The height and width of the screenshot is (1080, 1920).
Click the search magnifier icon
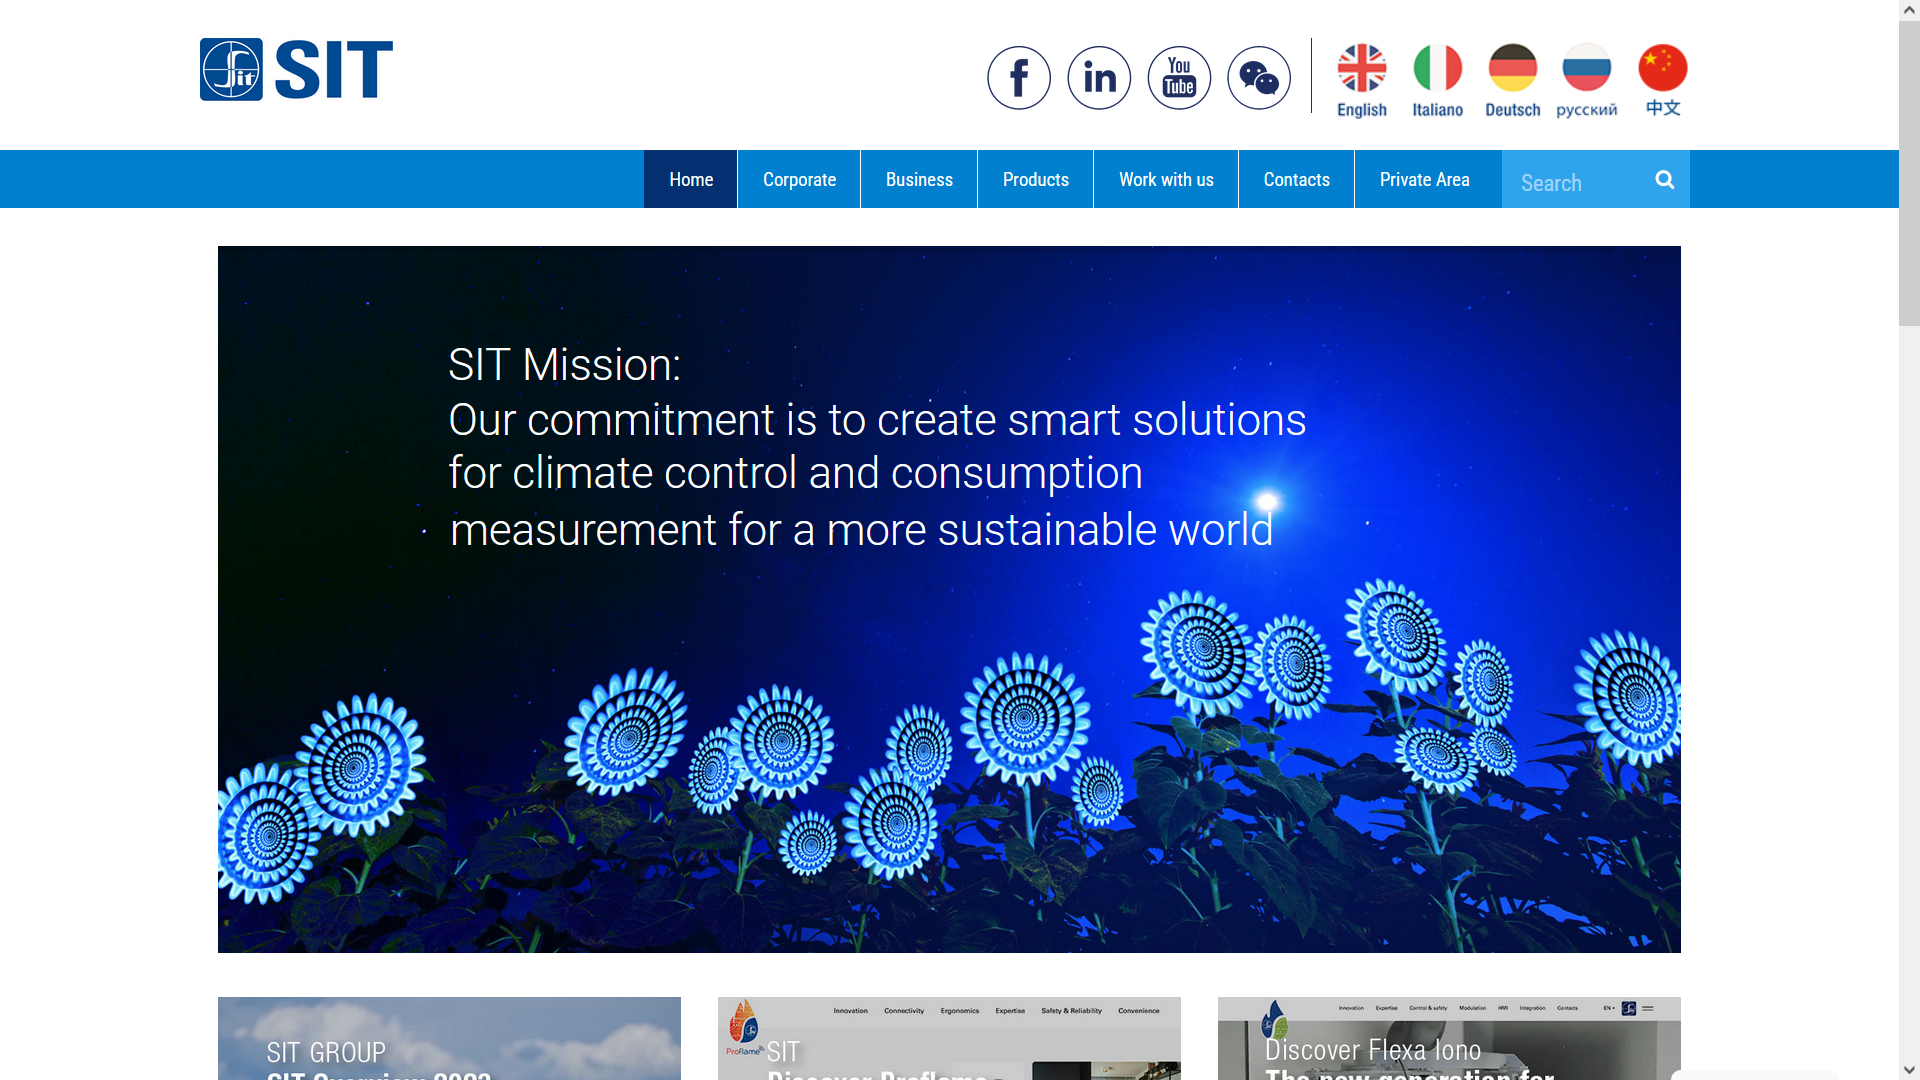click(1665, 179)
